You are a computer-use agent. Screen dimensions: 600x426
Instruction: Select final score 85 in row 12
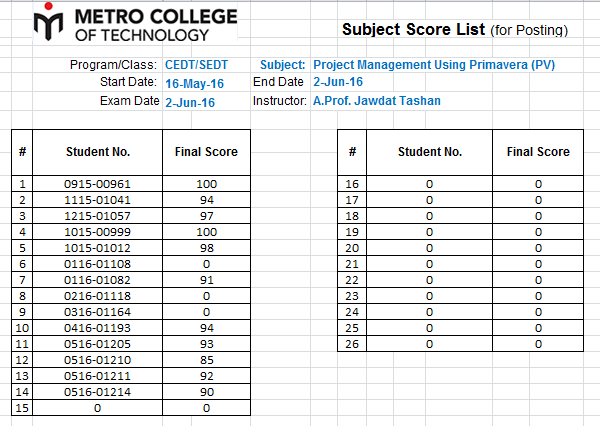coord(206,360)
